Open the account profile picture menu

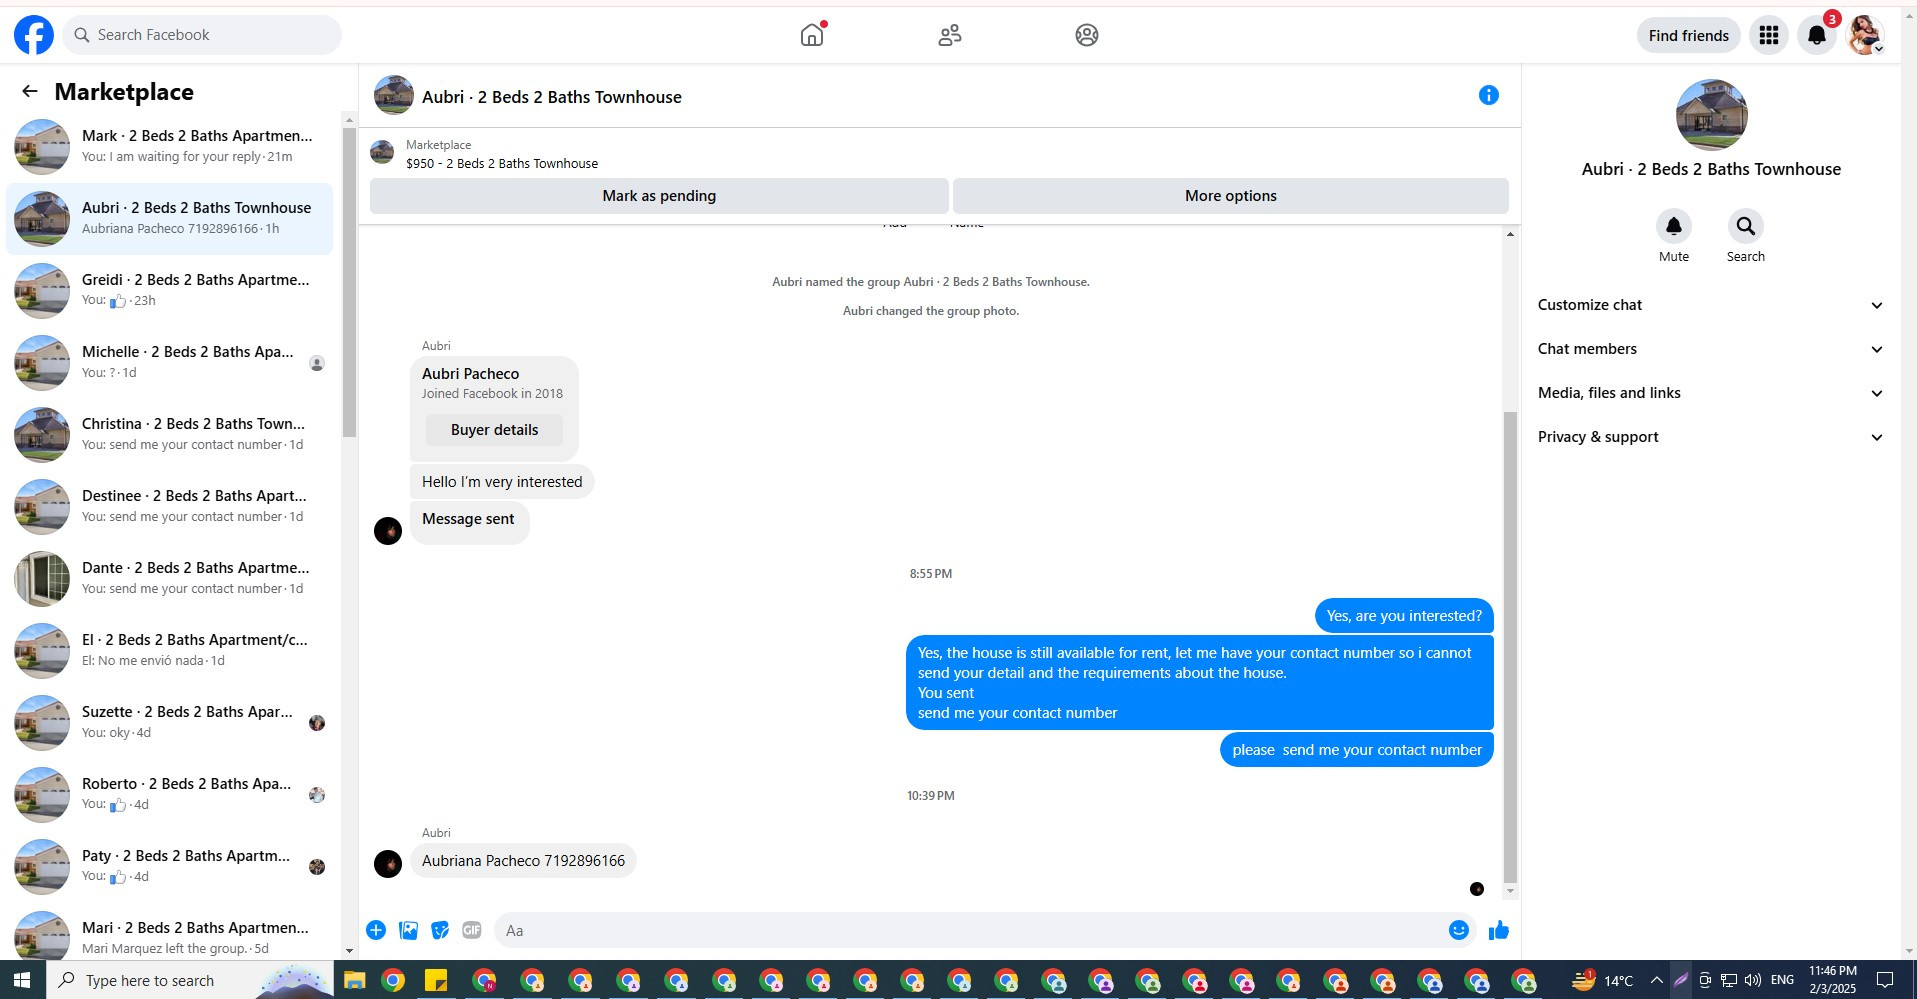click(1865, 35)
